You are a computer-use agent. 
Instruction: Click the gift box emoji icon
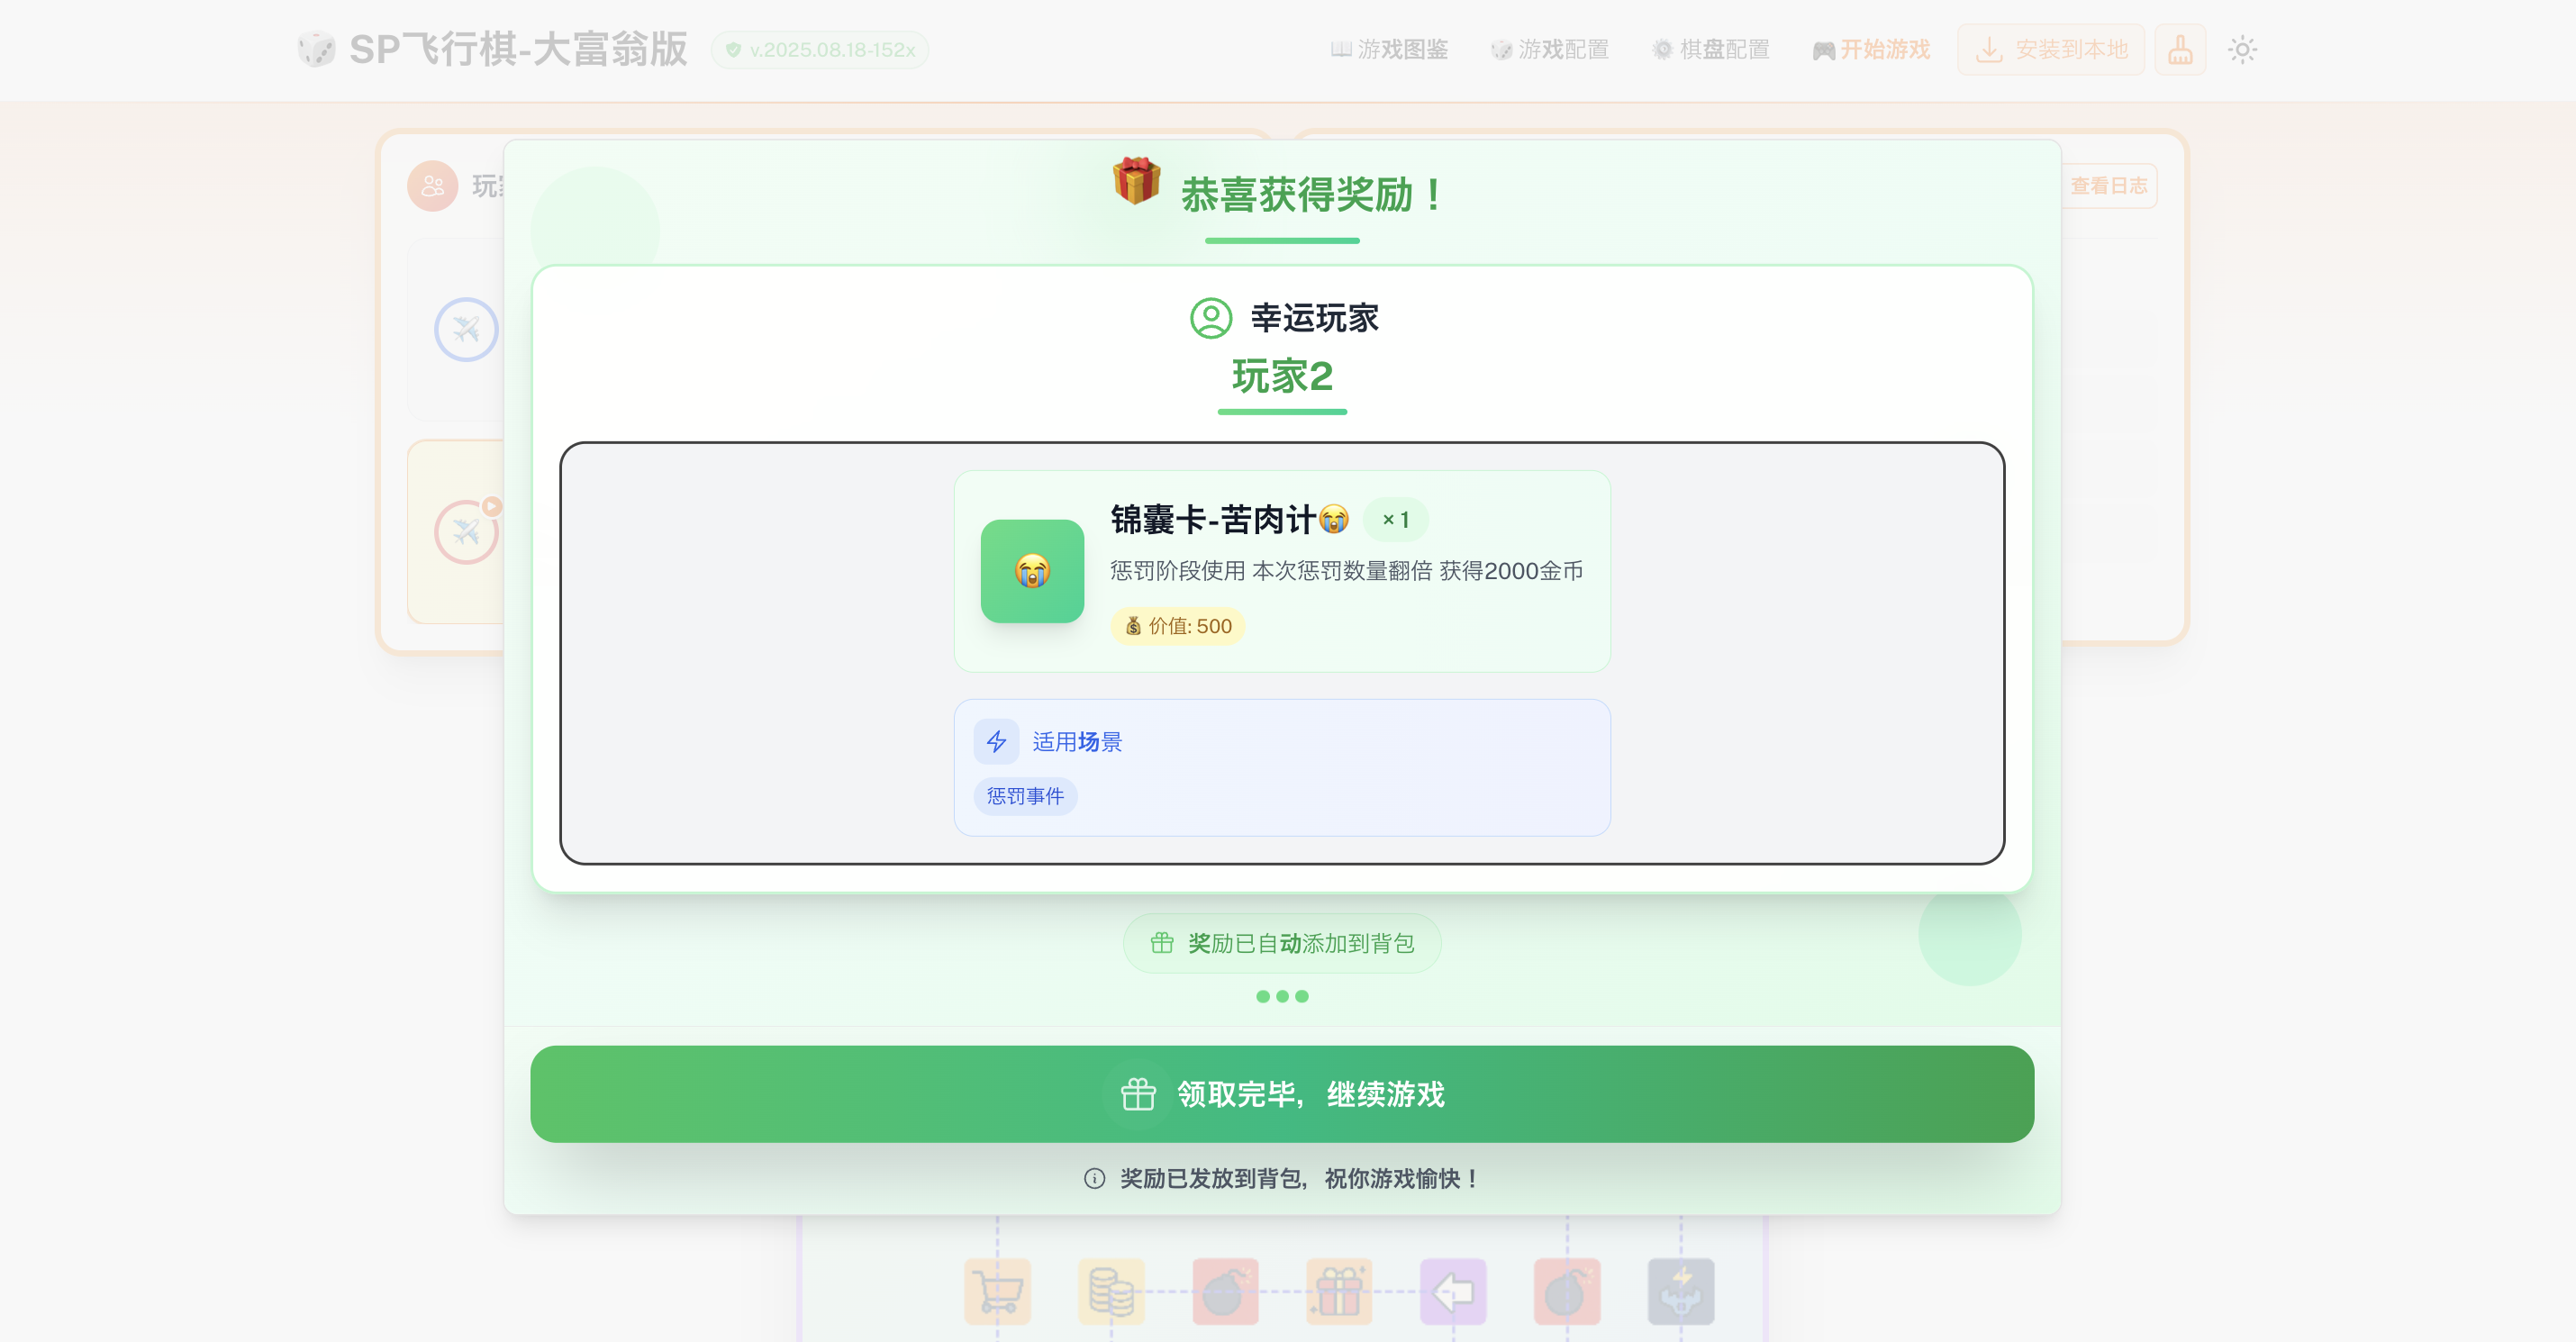pyautogui.click(x=1136, y=181)
